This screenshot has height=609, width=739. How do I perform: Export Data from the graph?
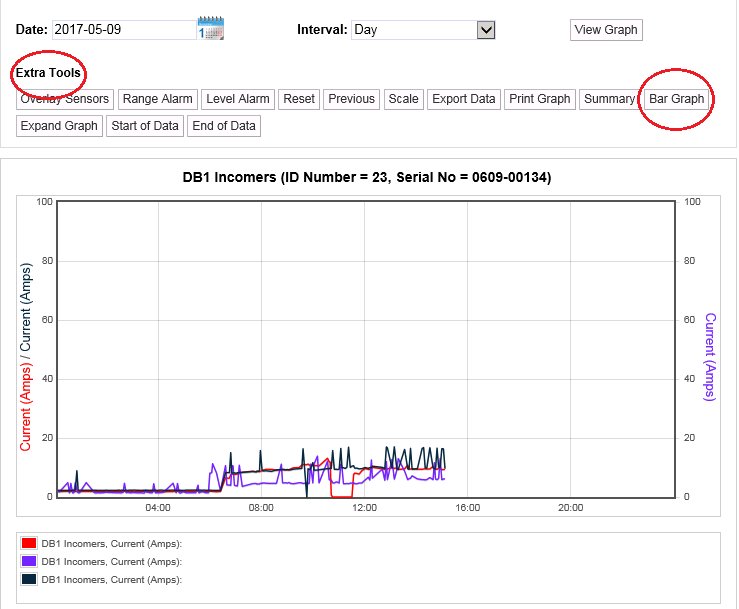click(x=463, y=99)
